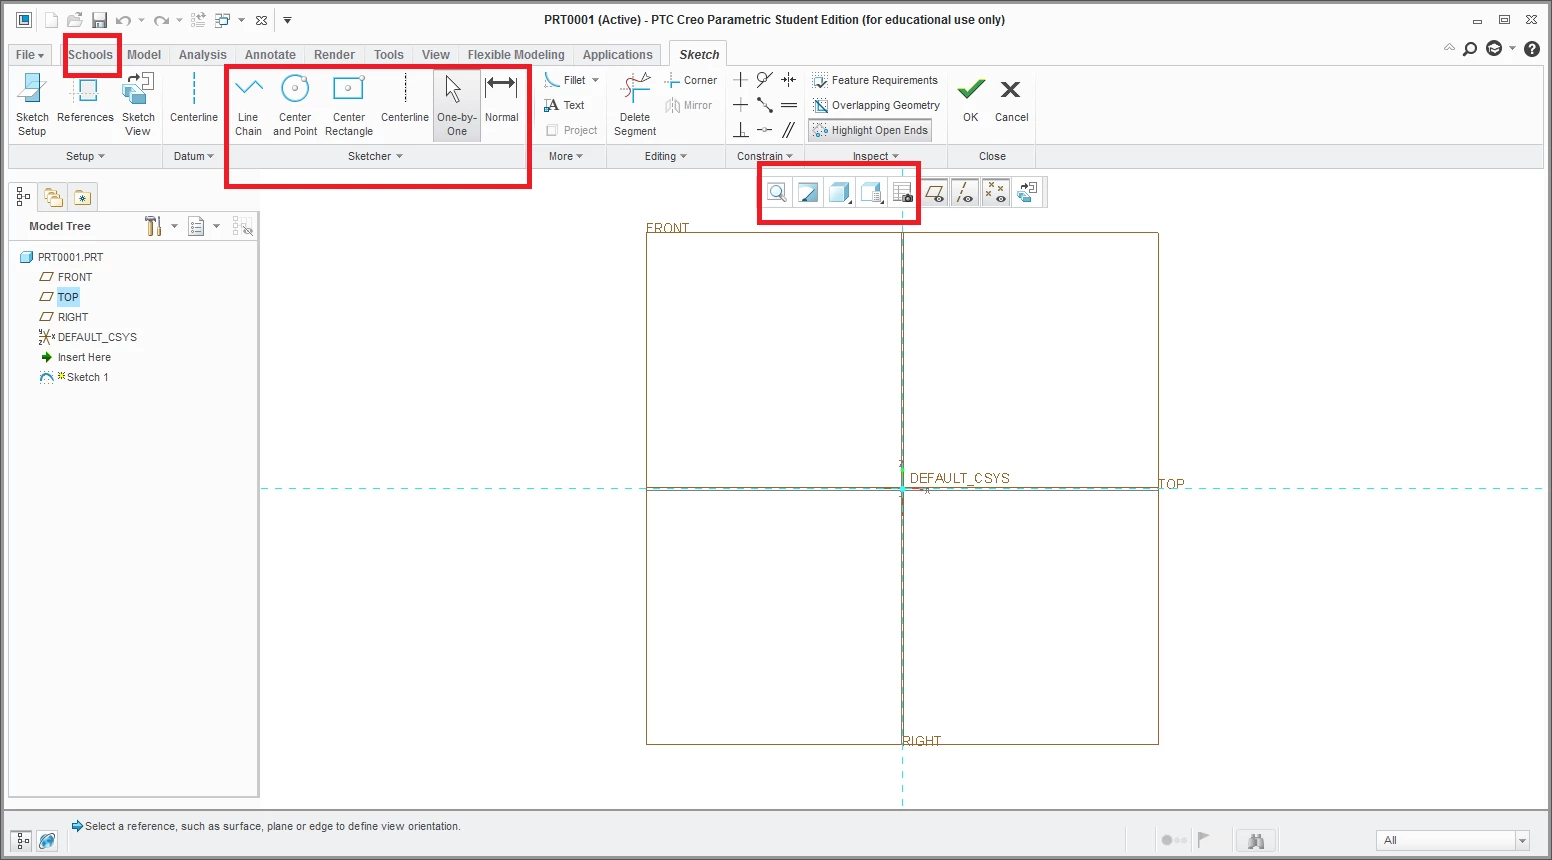Expand the Setup group dropdown
This screenshot has width=1552, height=860.
tap(85, 156)
